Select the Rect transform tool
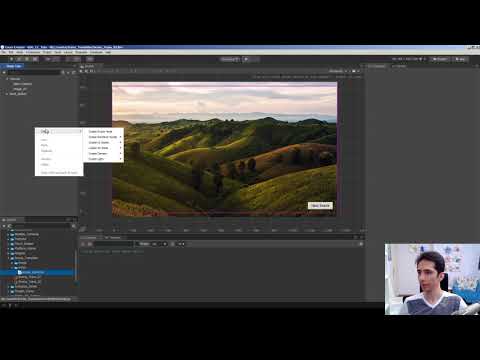 pyautogui.click(x=35, y=59)
